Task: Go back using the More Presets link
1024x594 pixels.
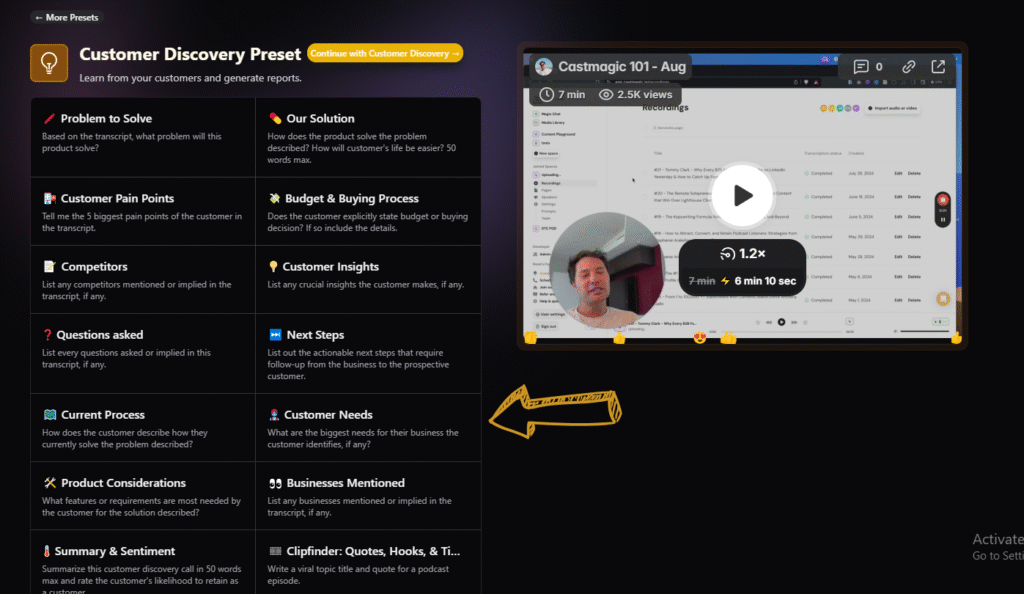Action: (66, 17)
